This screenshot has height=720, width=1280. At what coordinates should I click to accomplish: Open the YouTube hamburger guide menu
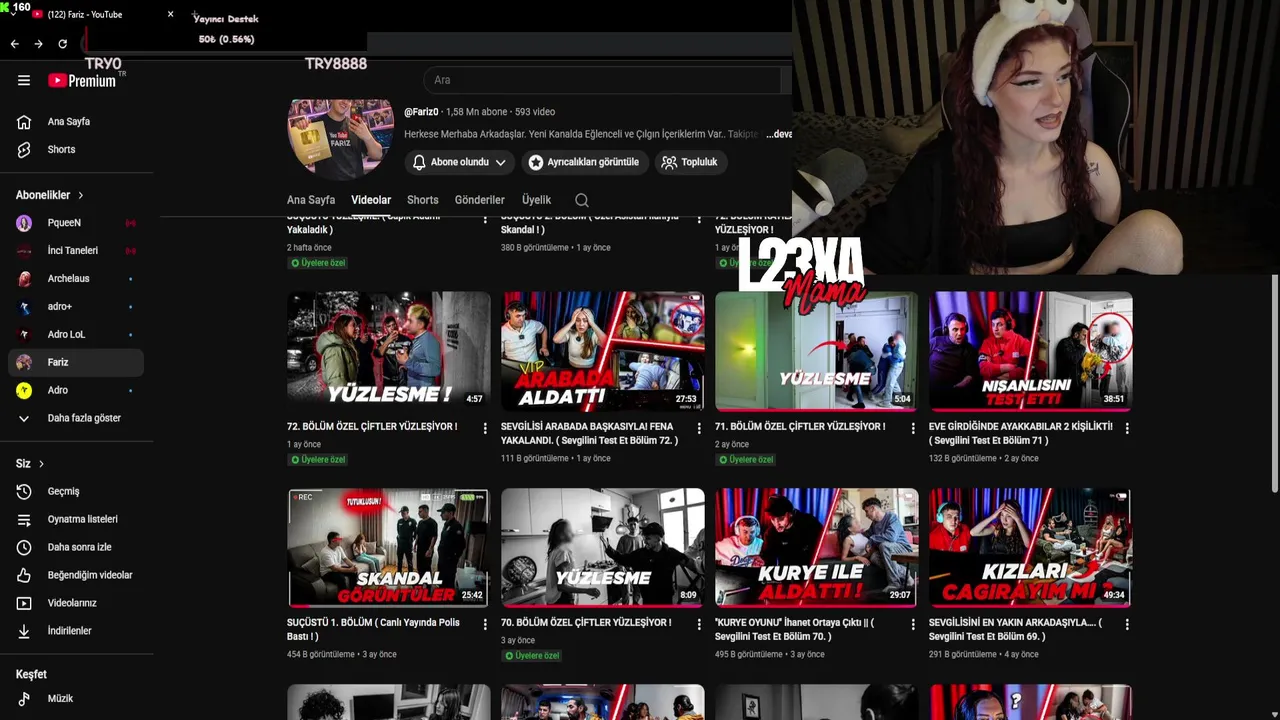pyautogui.click(x=24, y=81)
